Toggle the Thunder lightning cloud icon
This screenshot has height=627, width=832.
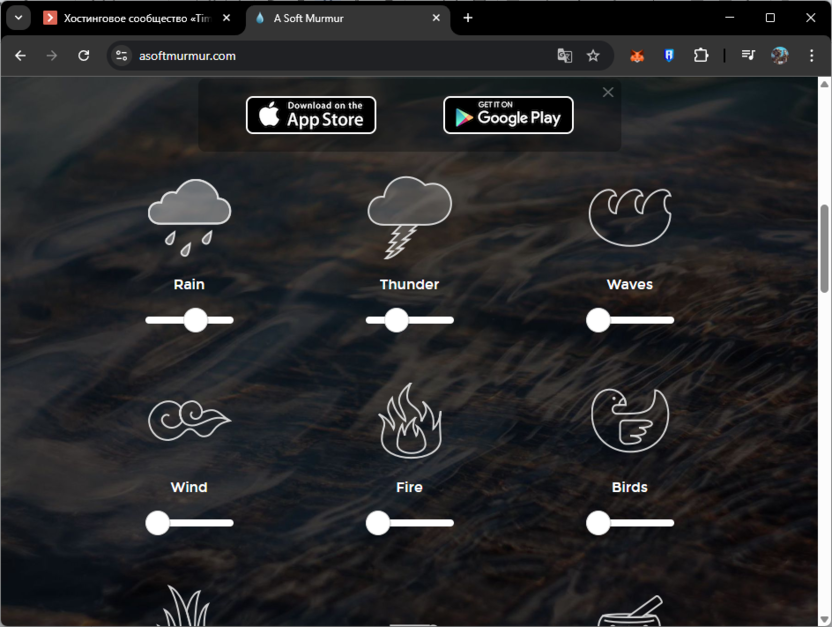click(410, 218)
